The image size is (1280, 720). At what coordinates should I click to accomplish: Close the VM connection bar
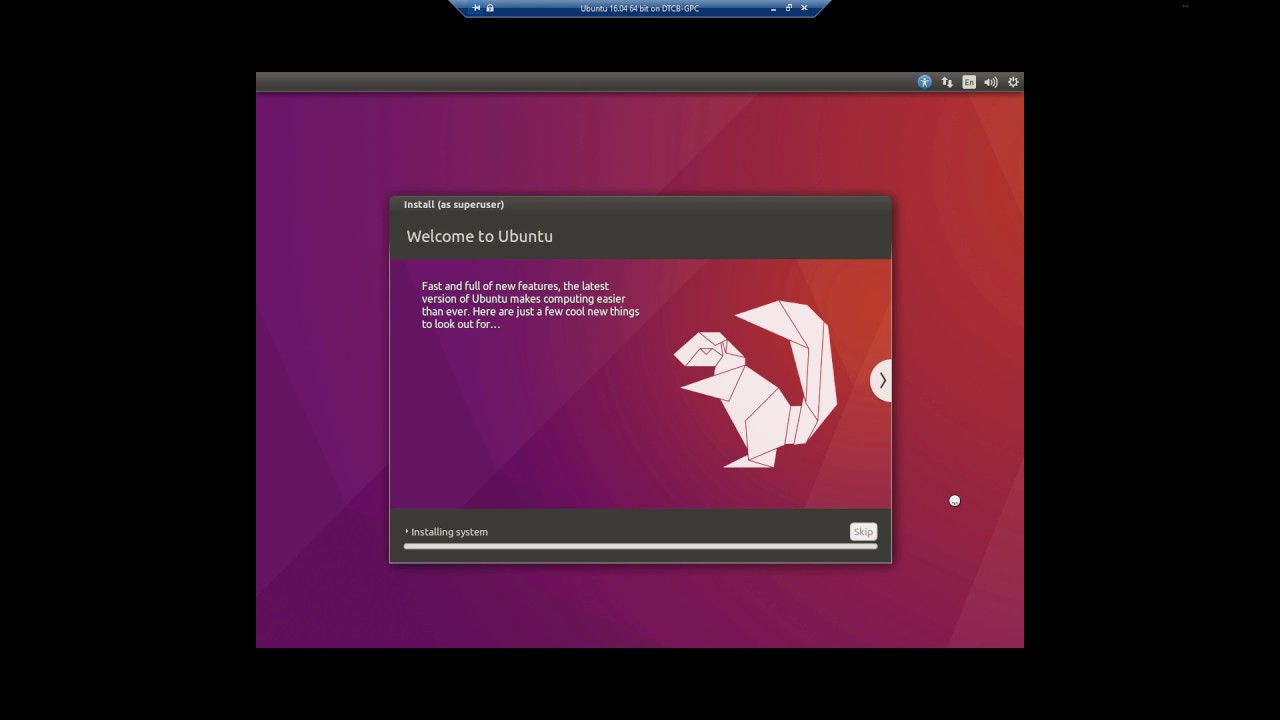coord(804,8)
